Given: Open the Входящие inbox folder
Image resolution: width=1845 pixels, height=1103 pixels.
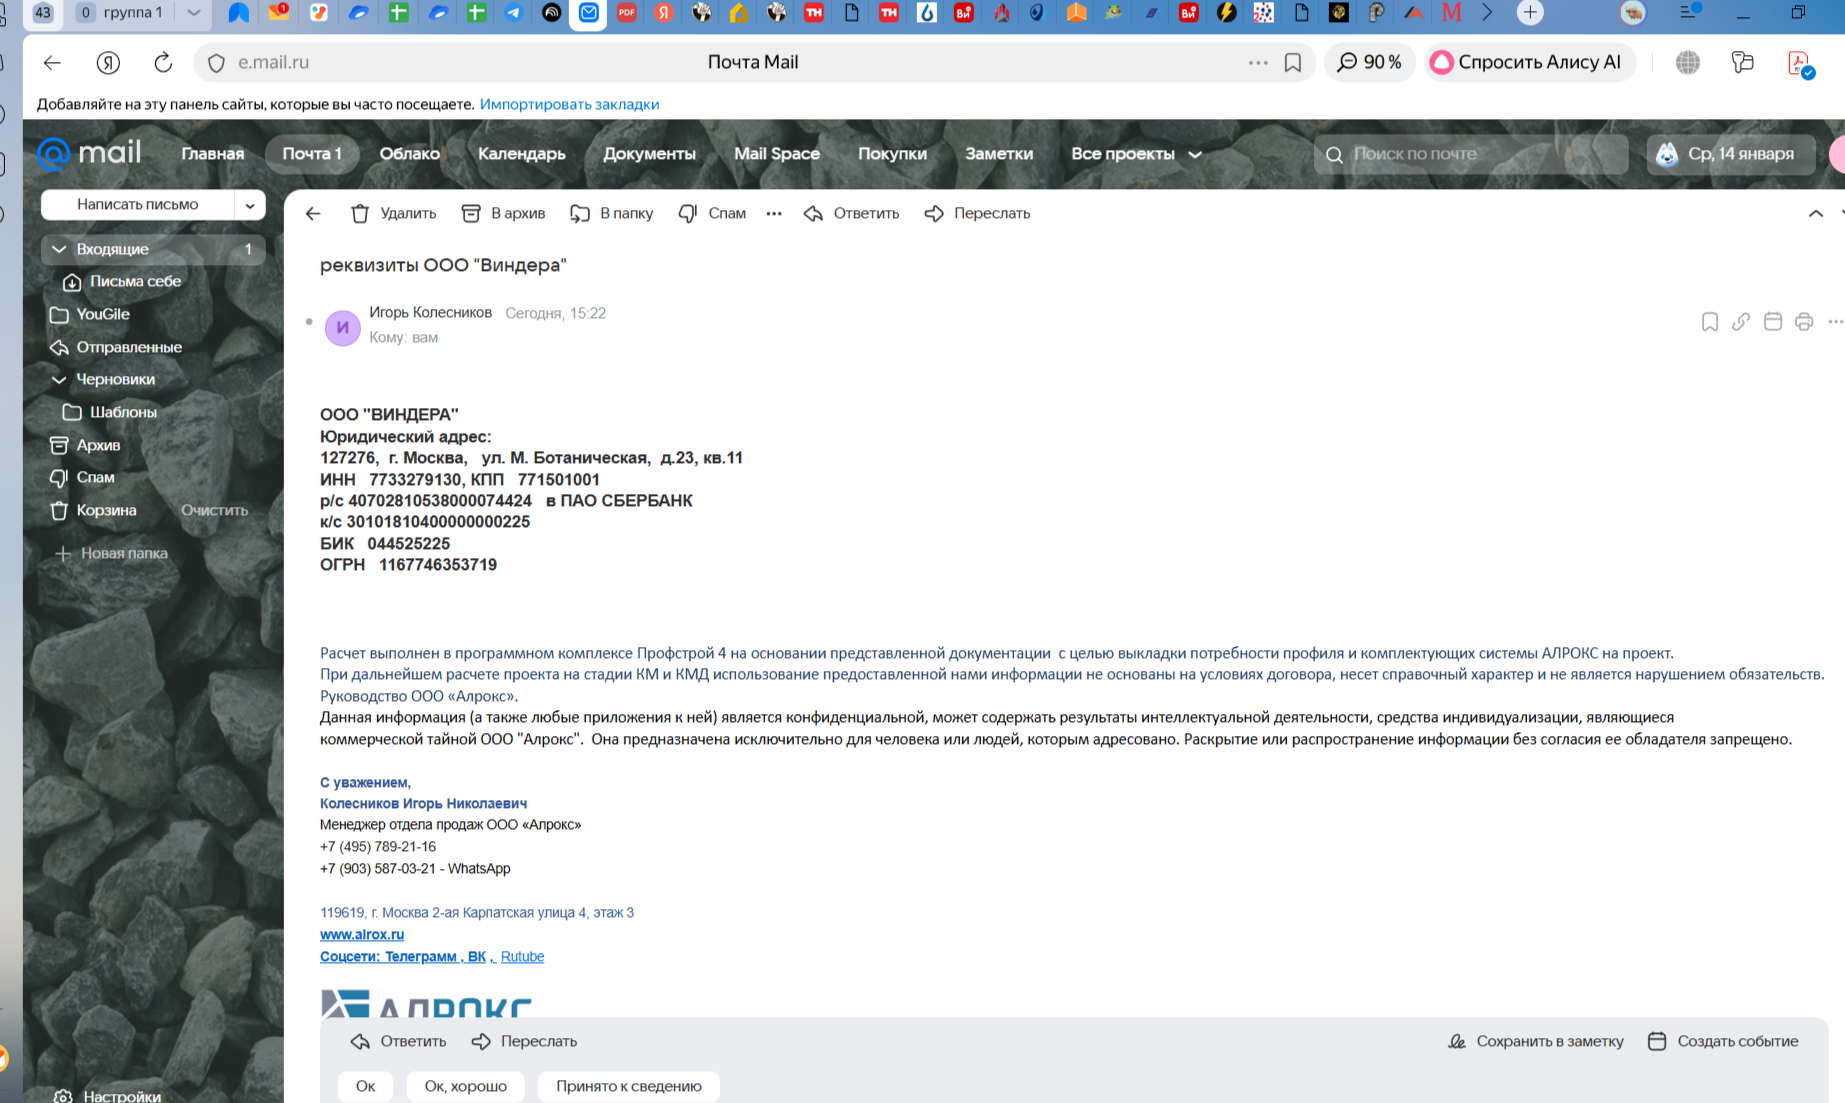Looking at the screenshot, I should click(x=153, y=249).
